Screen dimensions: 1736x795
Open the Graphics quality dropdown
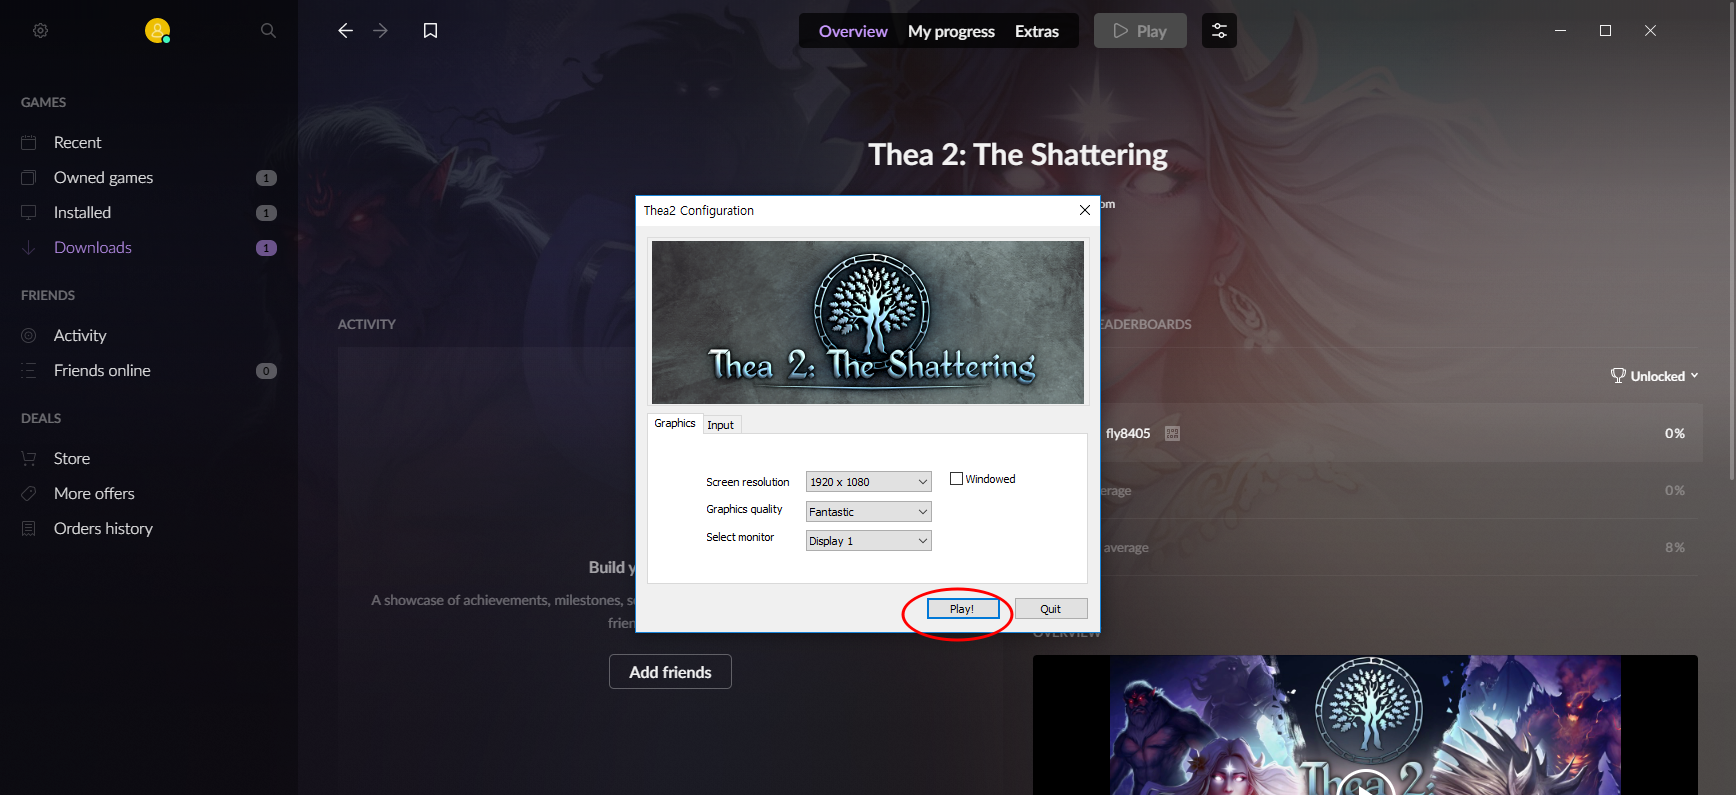pyautogui.click(x=869, y=512)
